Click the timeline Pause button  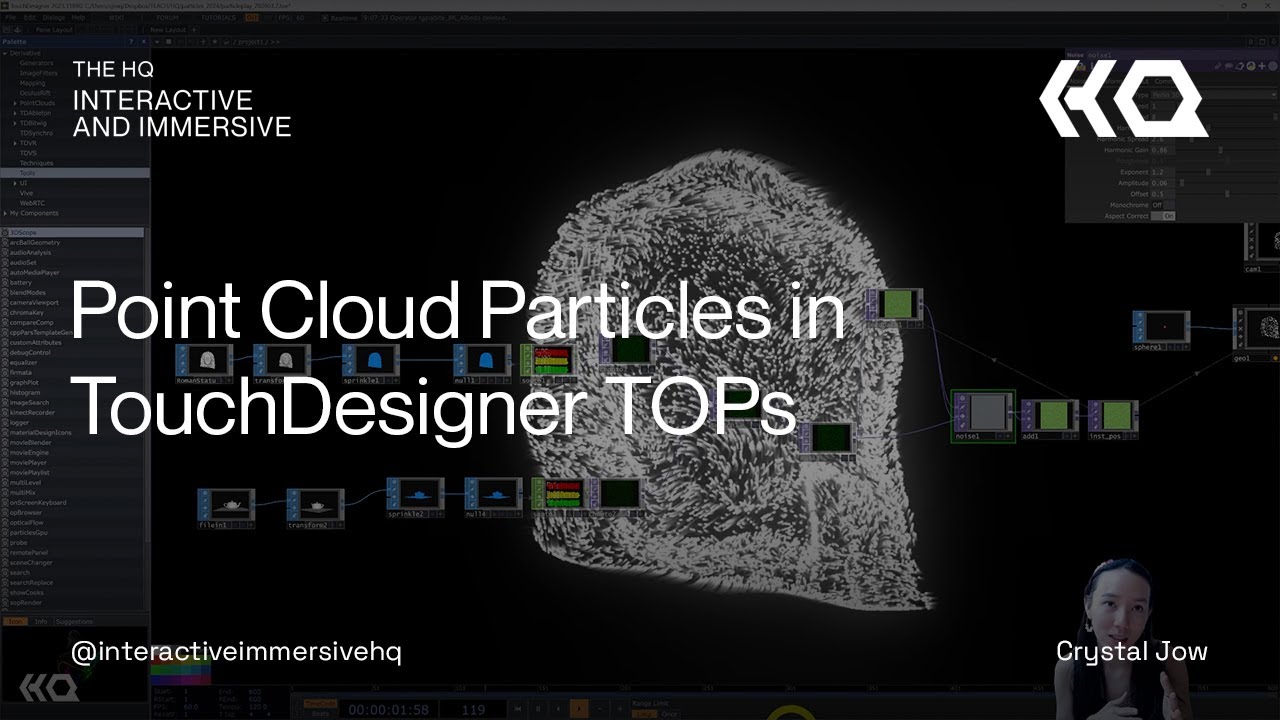539,709
